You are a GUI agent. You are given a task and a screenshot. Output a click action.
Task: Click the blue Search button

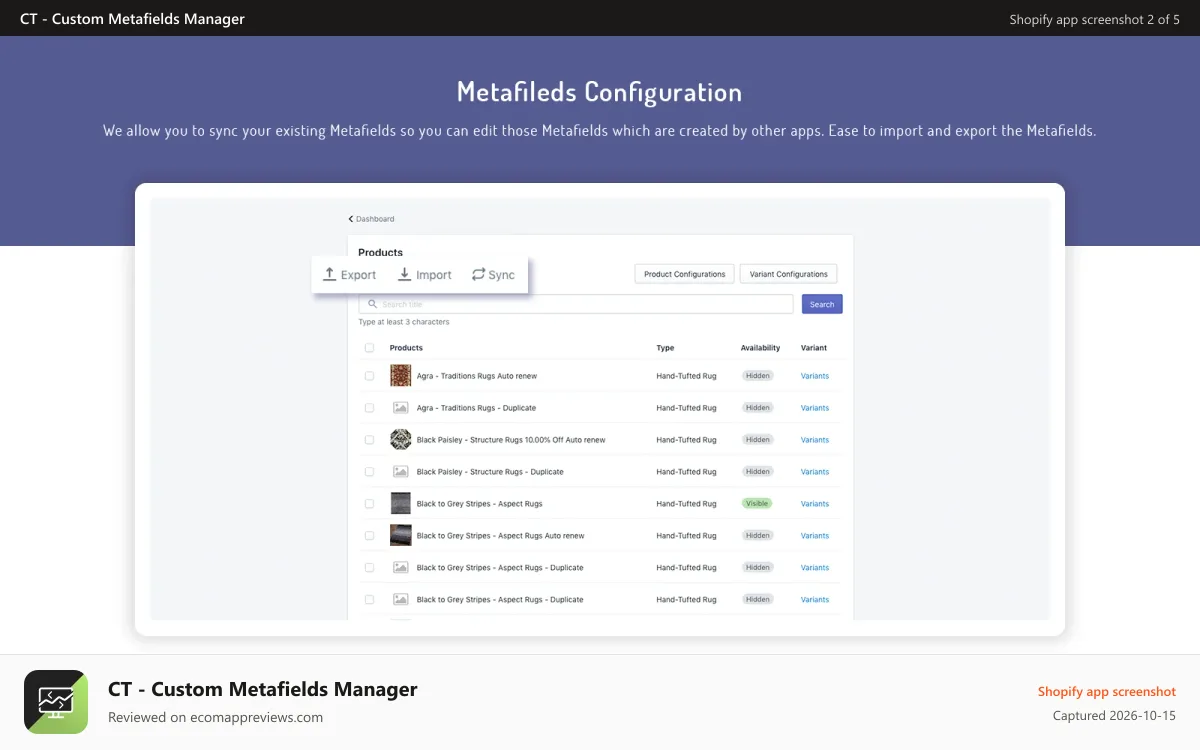(x=822, y=304)
